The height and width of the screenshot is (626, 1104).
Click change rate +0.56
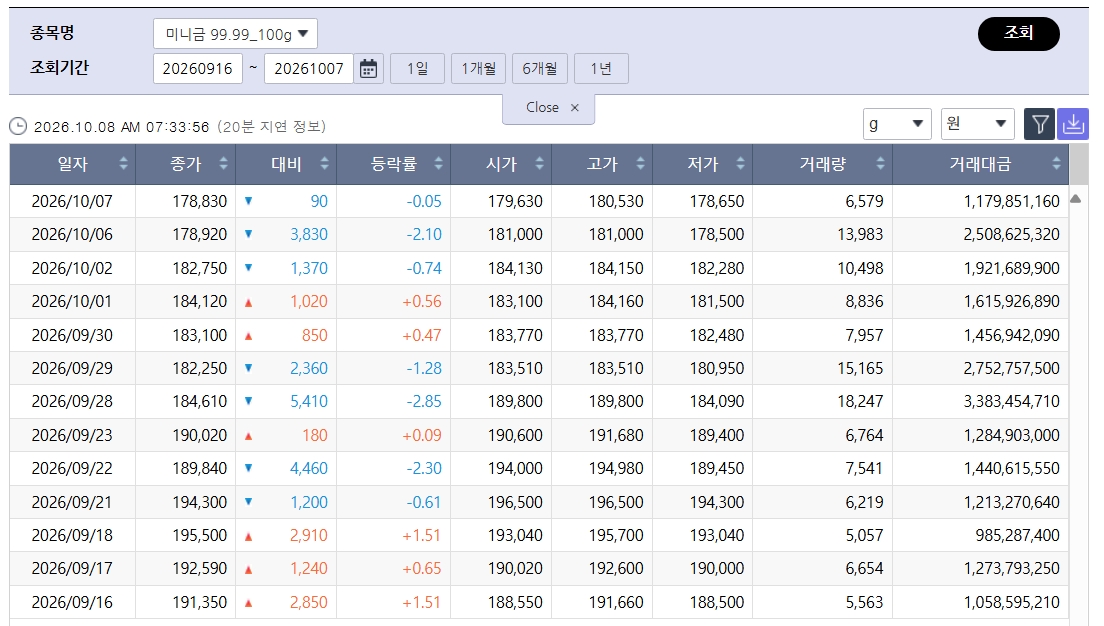(x=422, y=301)
